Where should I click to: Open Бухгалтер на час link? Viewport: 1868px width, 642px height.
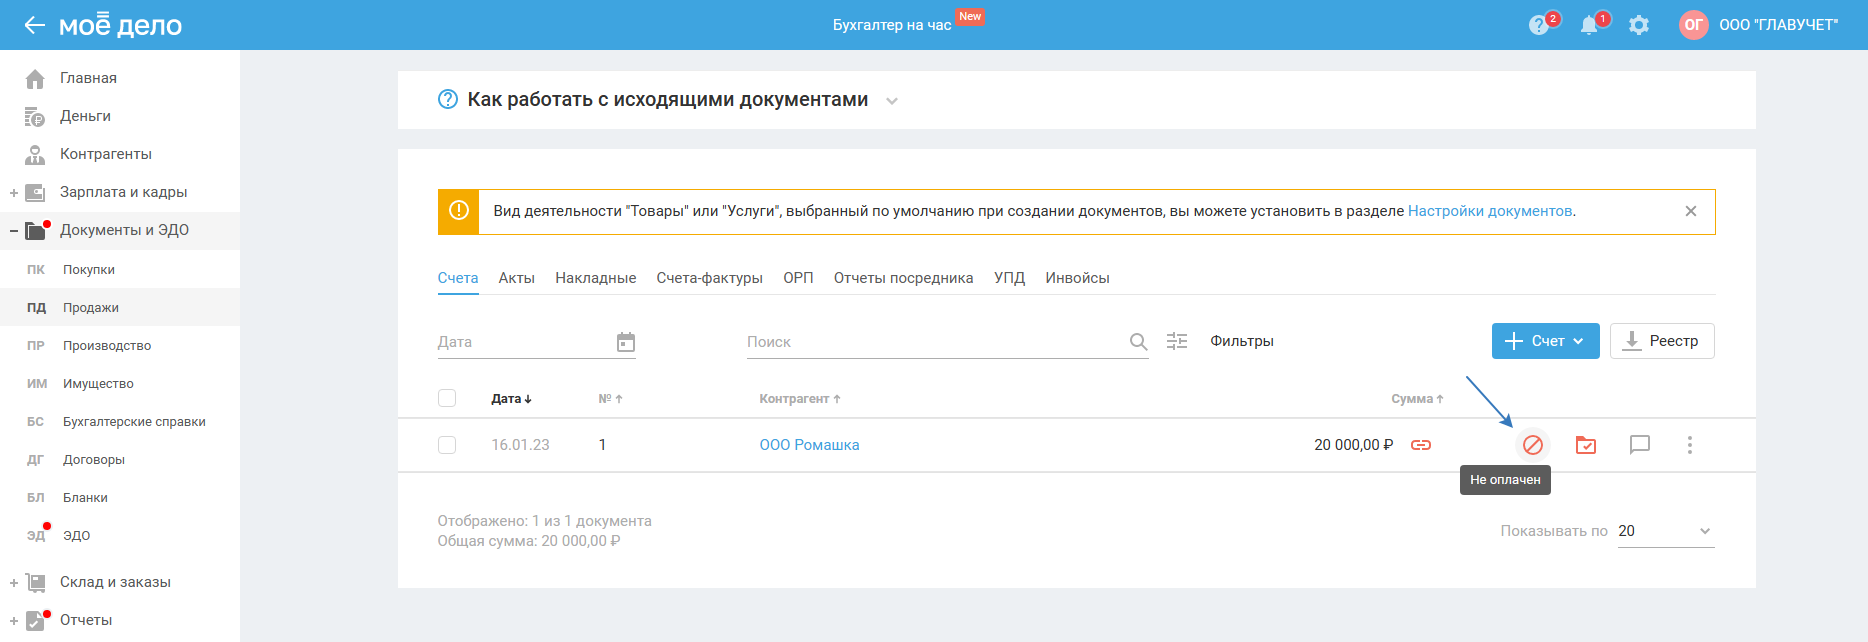point(892,25)
